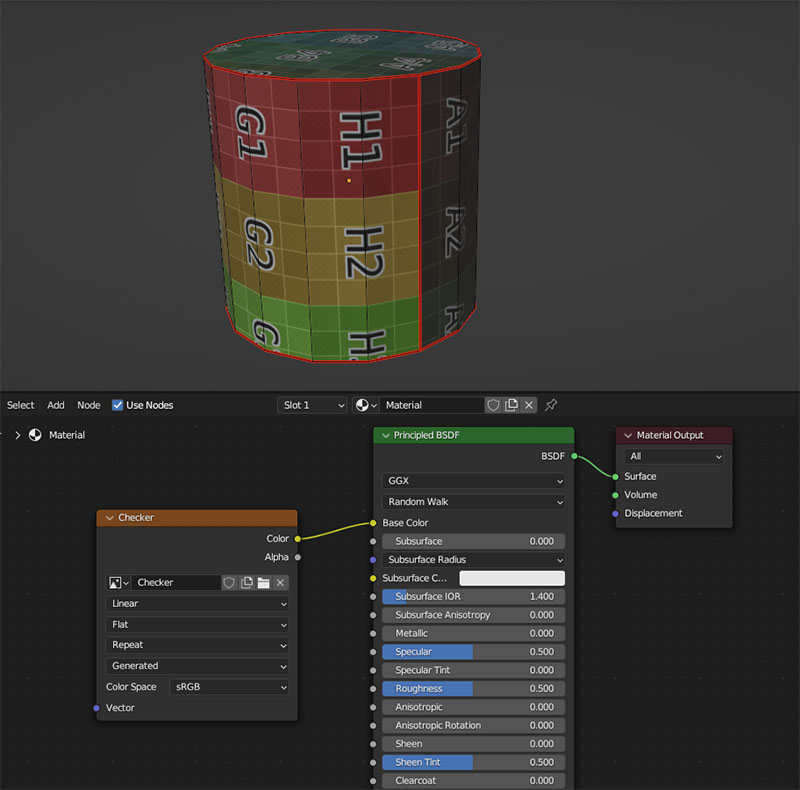
Task: Adjust the Sheen Tint slider
Action: tap(473, 762)
